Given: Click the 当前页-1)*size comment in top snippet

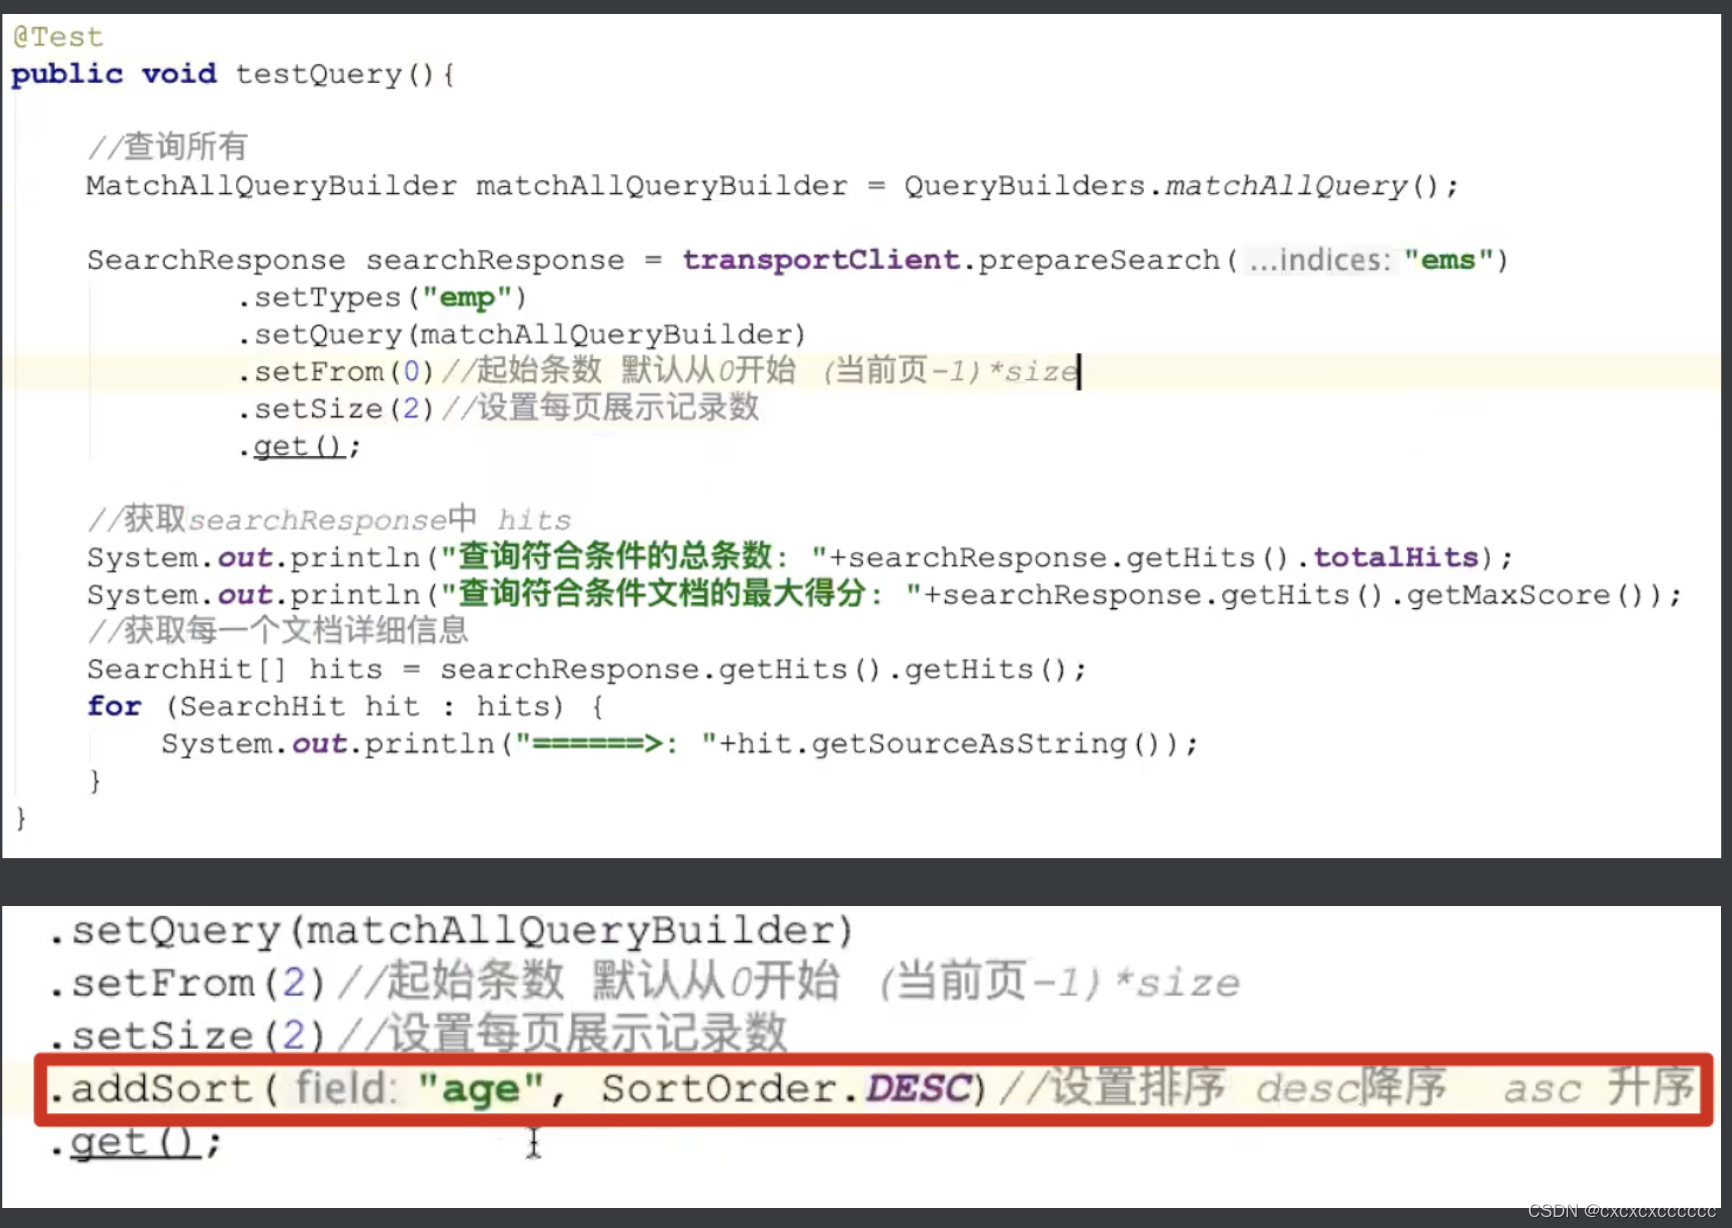Looking at the screenshot, I should 951,371.
